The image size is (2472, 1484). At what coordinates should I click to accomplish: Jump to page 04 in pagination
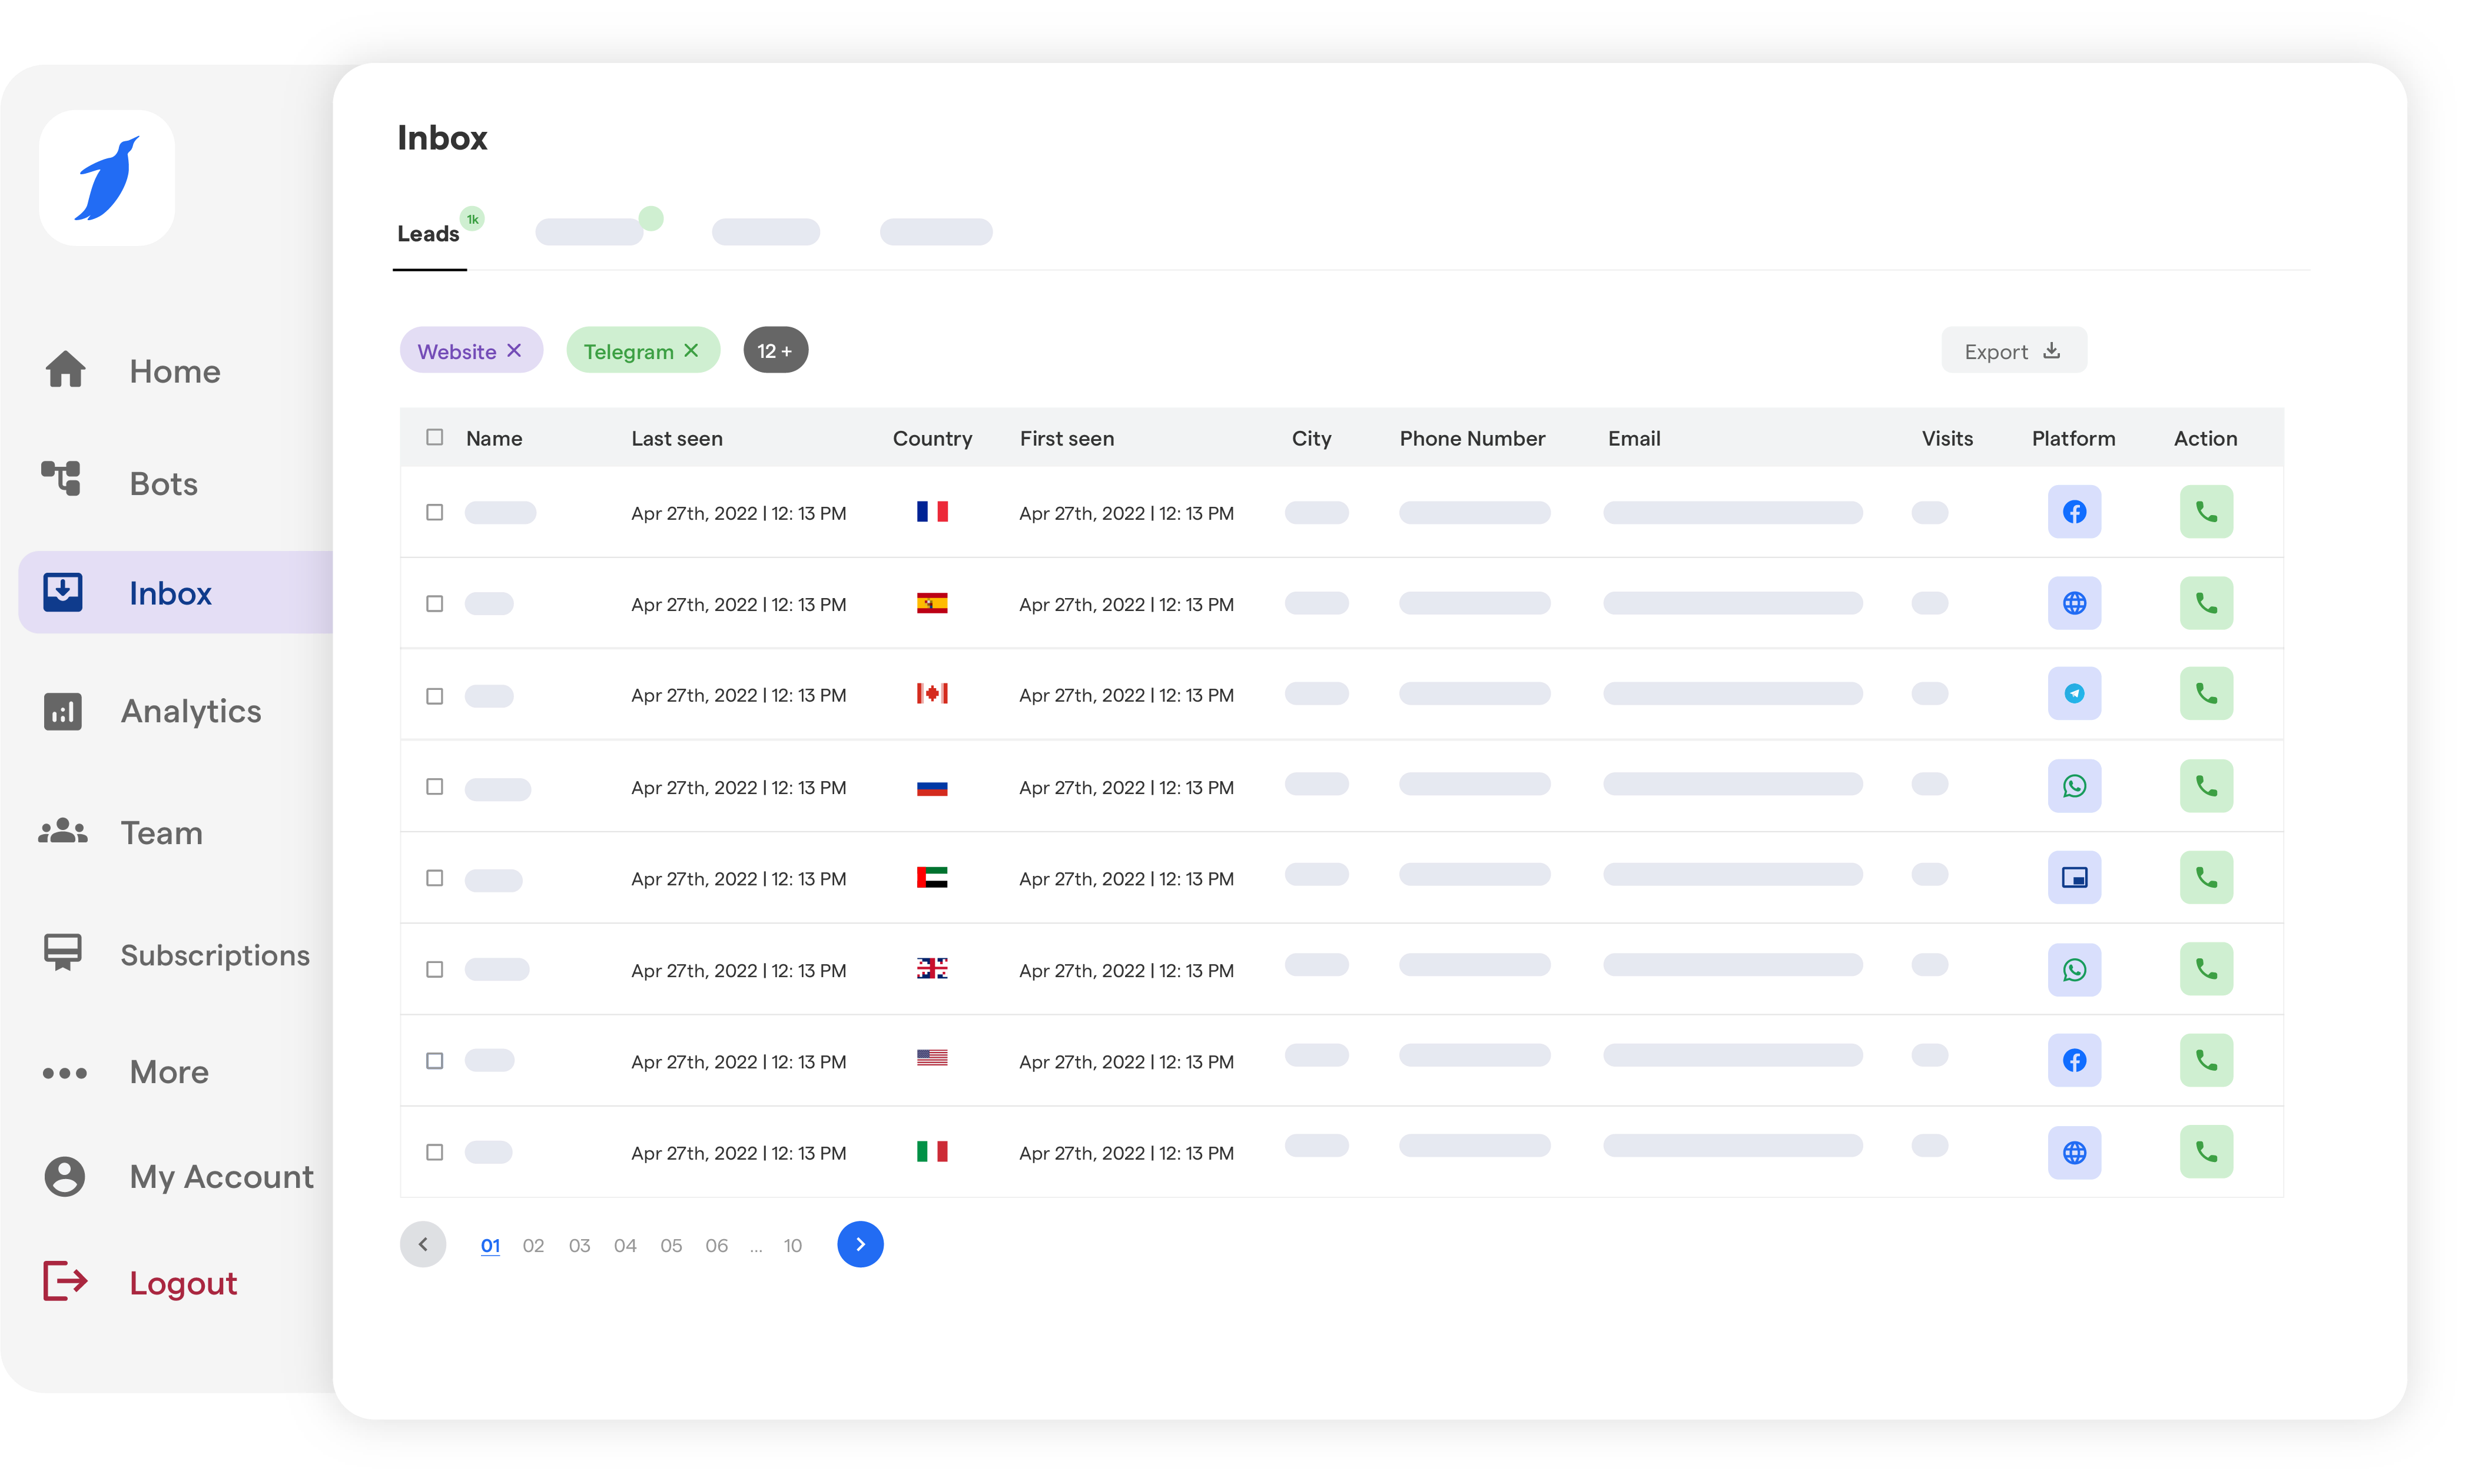coord(625,1246)
